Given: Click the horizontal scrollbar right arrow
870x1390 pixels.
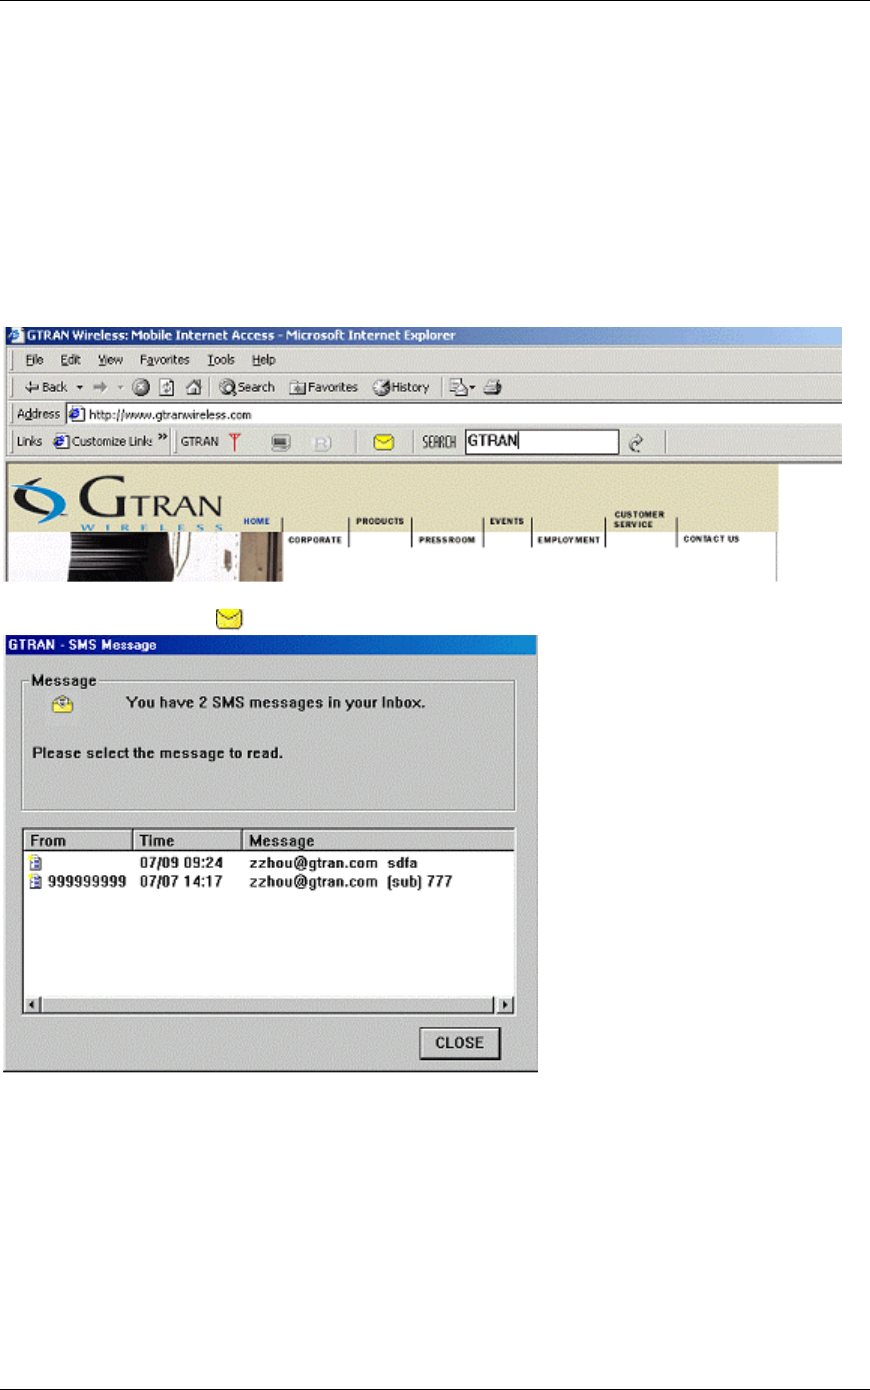Looking at the screenshot, I should click(x=506, y=1005).
